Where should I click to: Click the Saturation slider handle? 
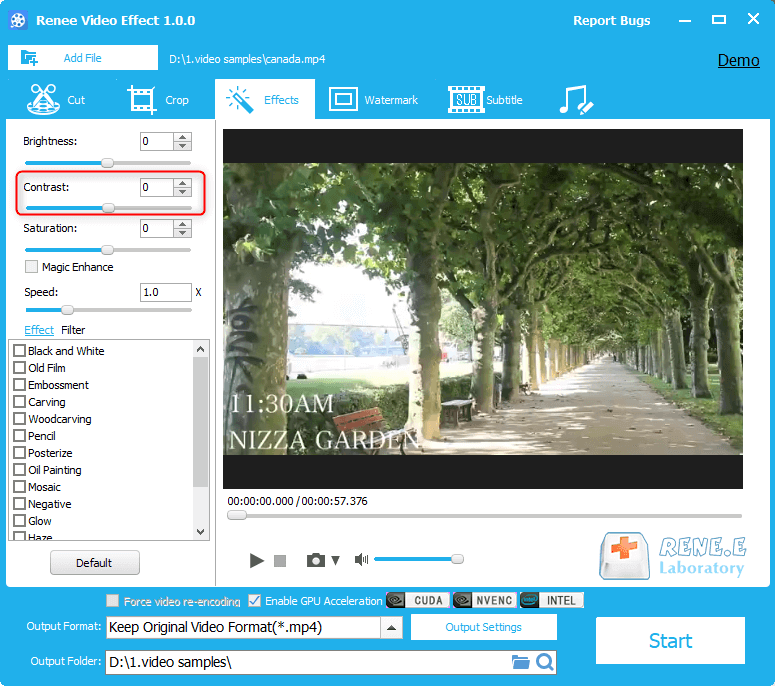[108, 250]
